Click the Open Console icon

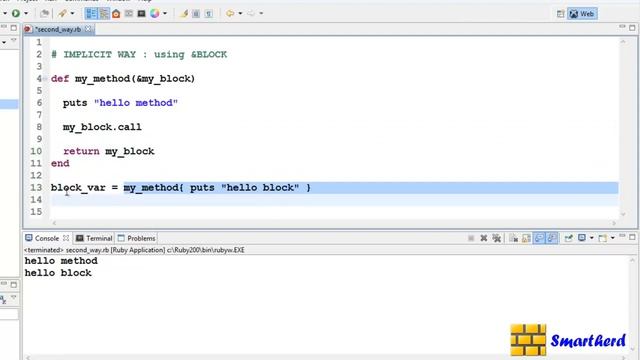602,238
